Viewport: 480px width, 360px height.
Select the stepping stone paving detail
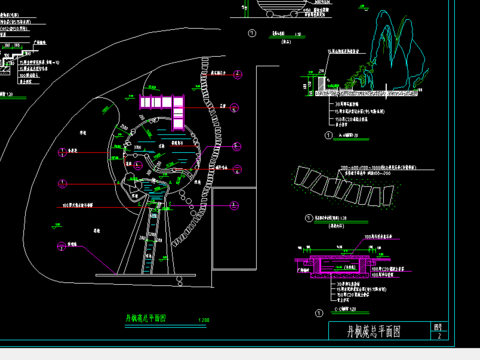tap(345, 187)
